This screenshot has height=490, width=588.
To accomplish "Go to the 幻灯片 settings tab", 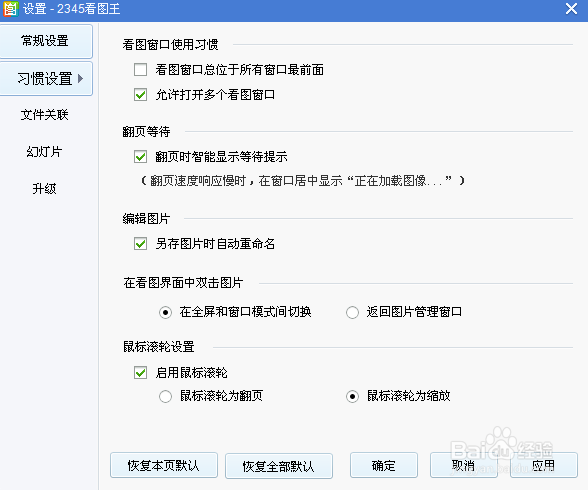I will 44,151.
